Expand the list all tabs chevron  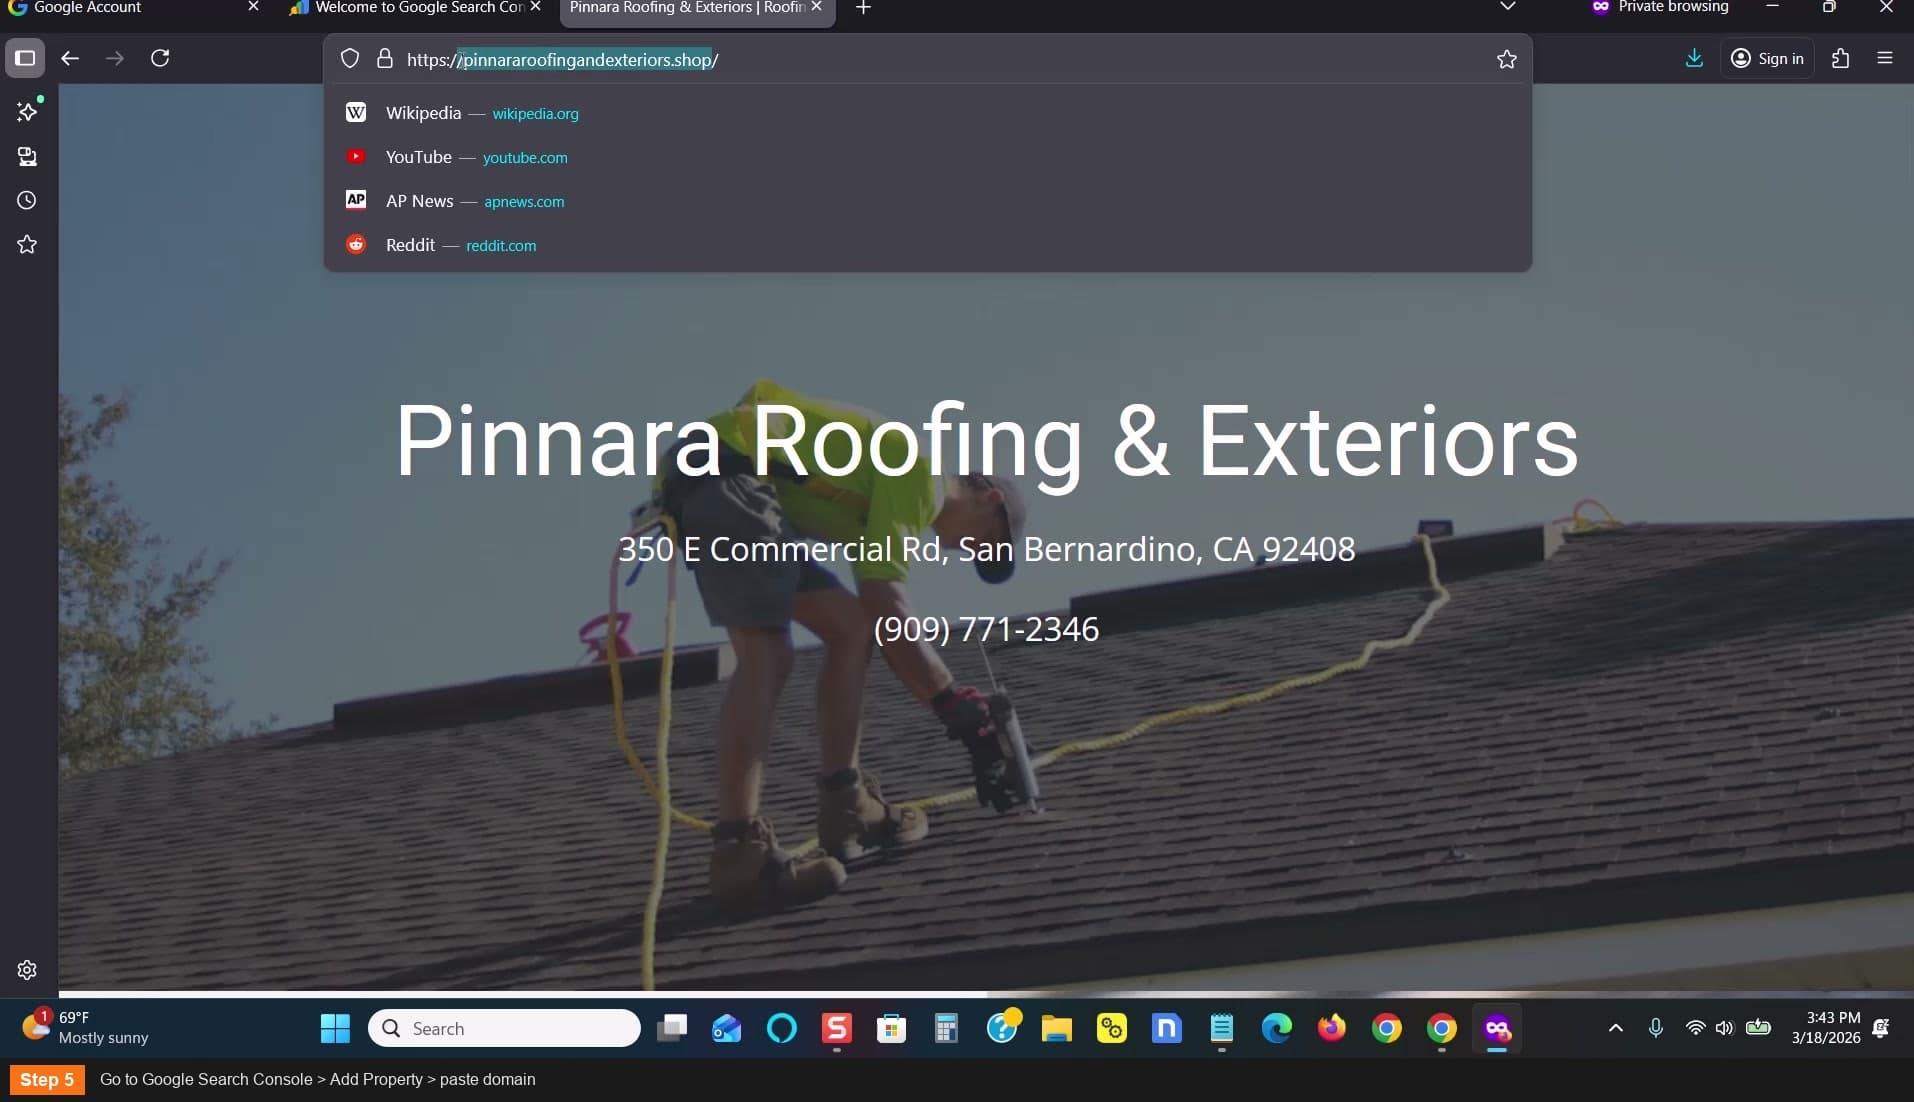coord(1507,7)
